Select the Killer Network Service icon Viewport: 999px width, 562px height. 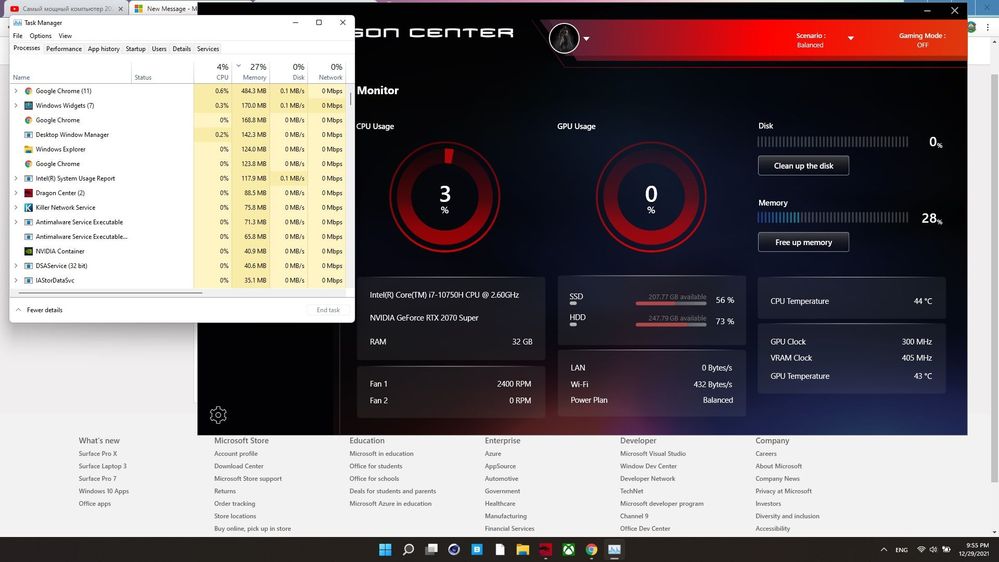(x=28, y=208)
